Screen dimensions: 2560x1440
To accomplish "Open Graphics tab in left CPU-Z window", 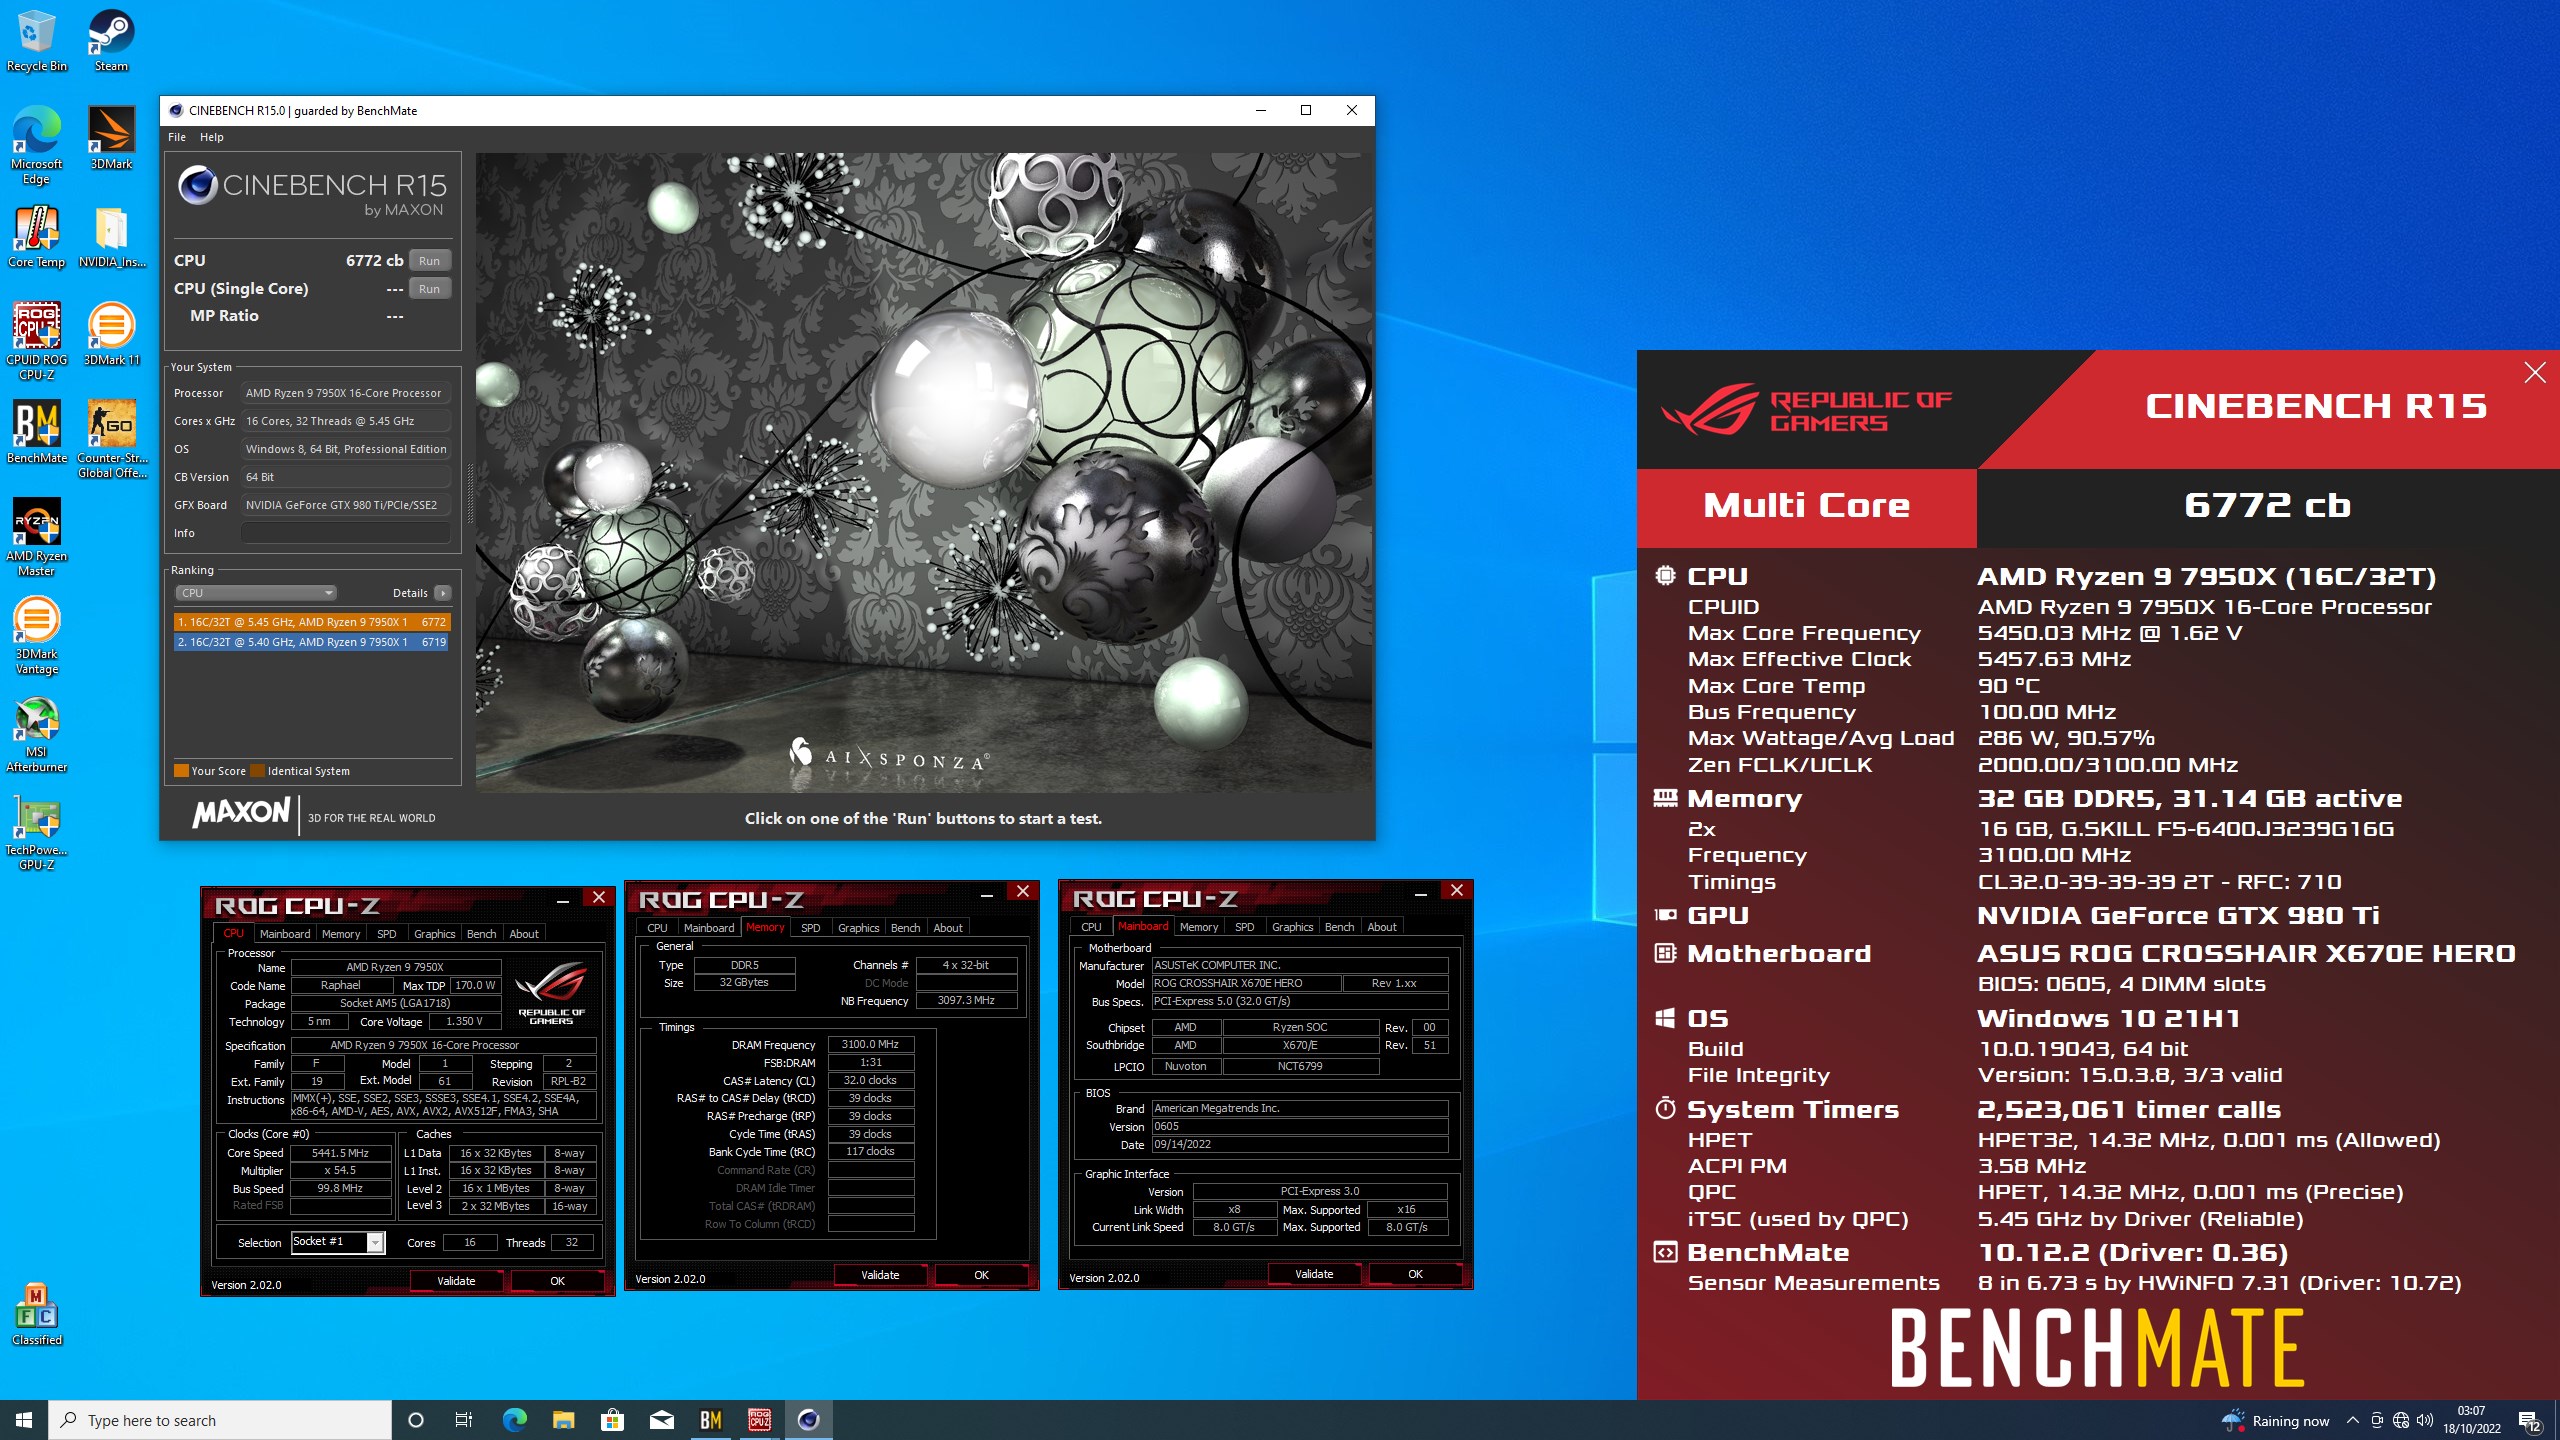I will [x=434, y=933].
